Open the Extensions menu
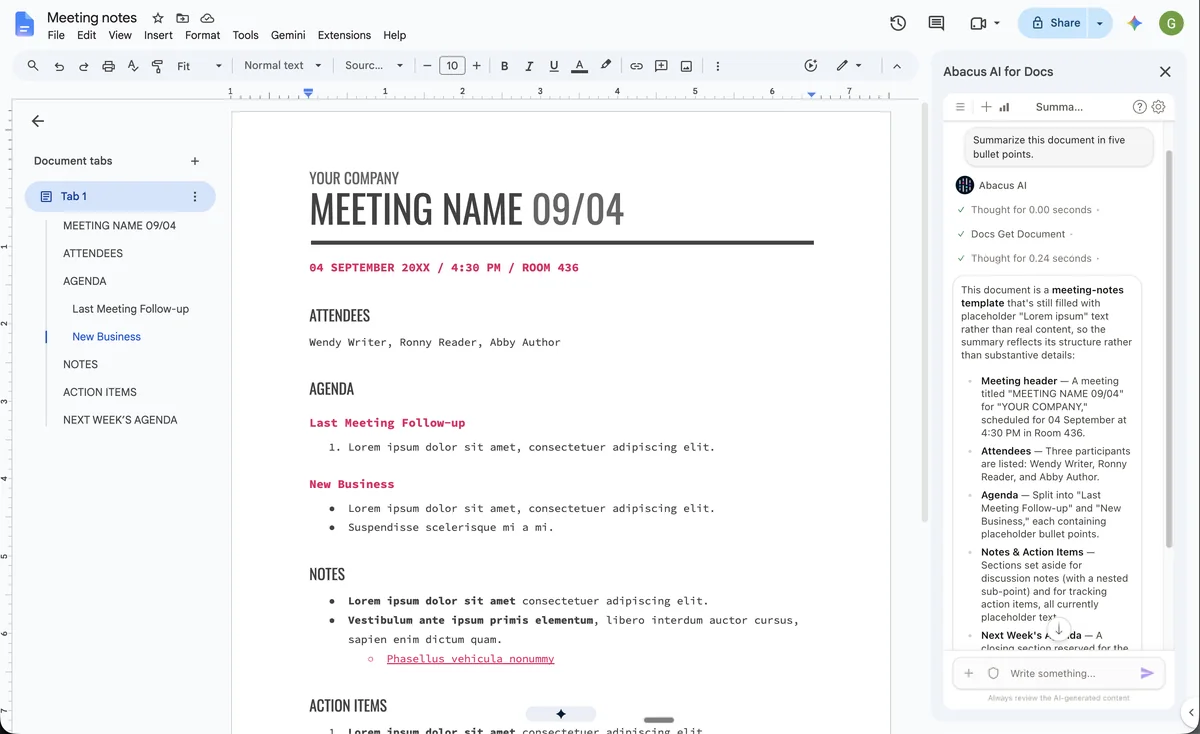 coord(344,35)
